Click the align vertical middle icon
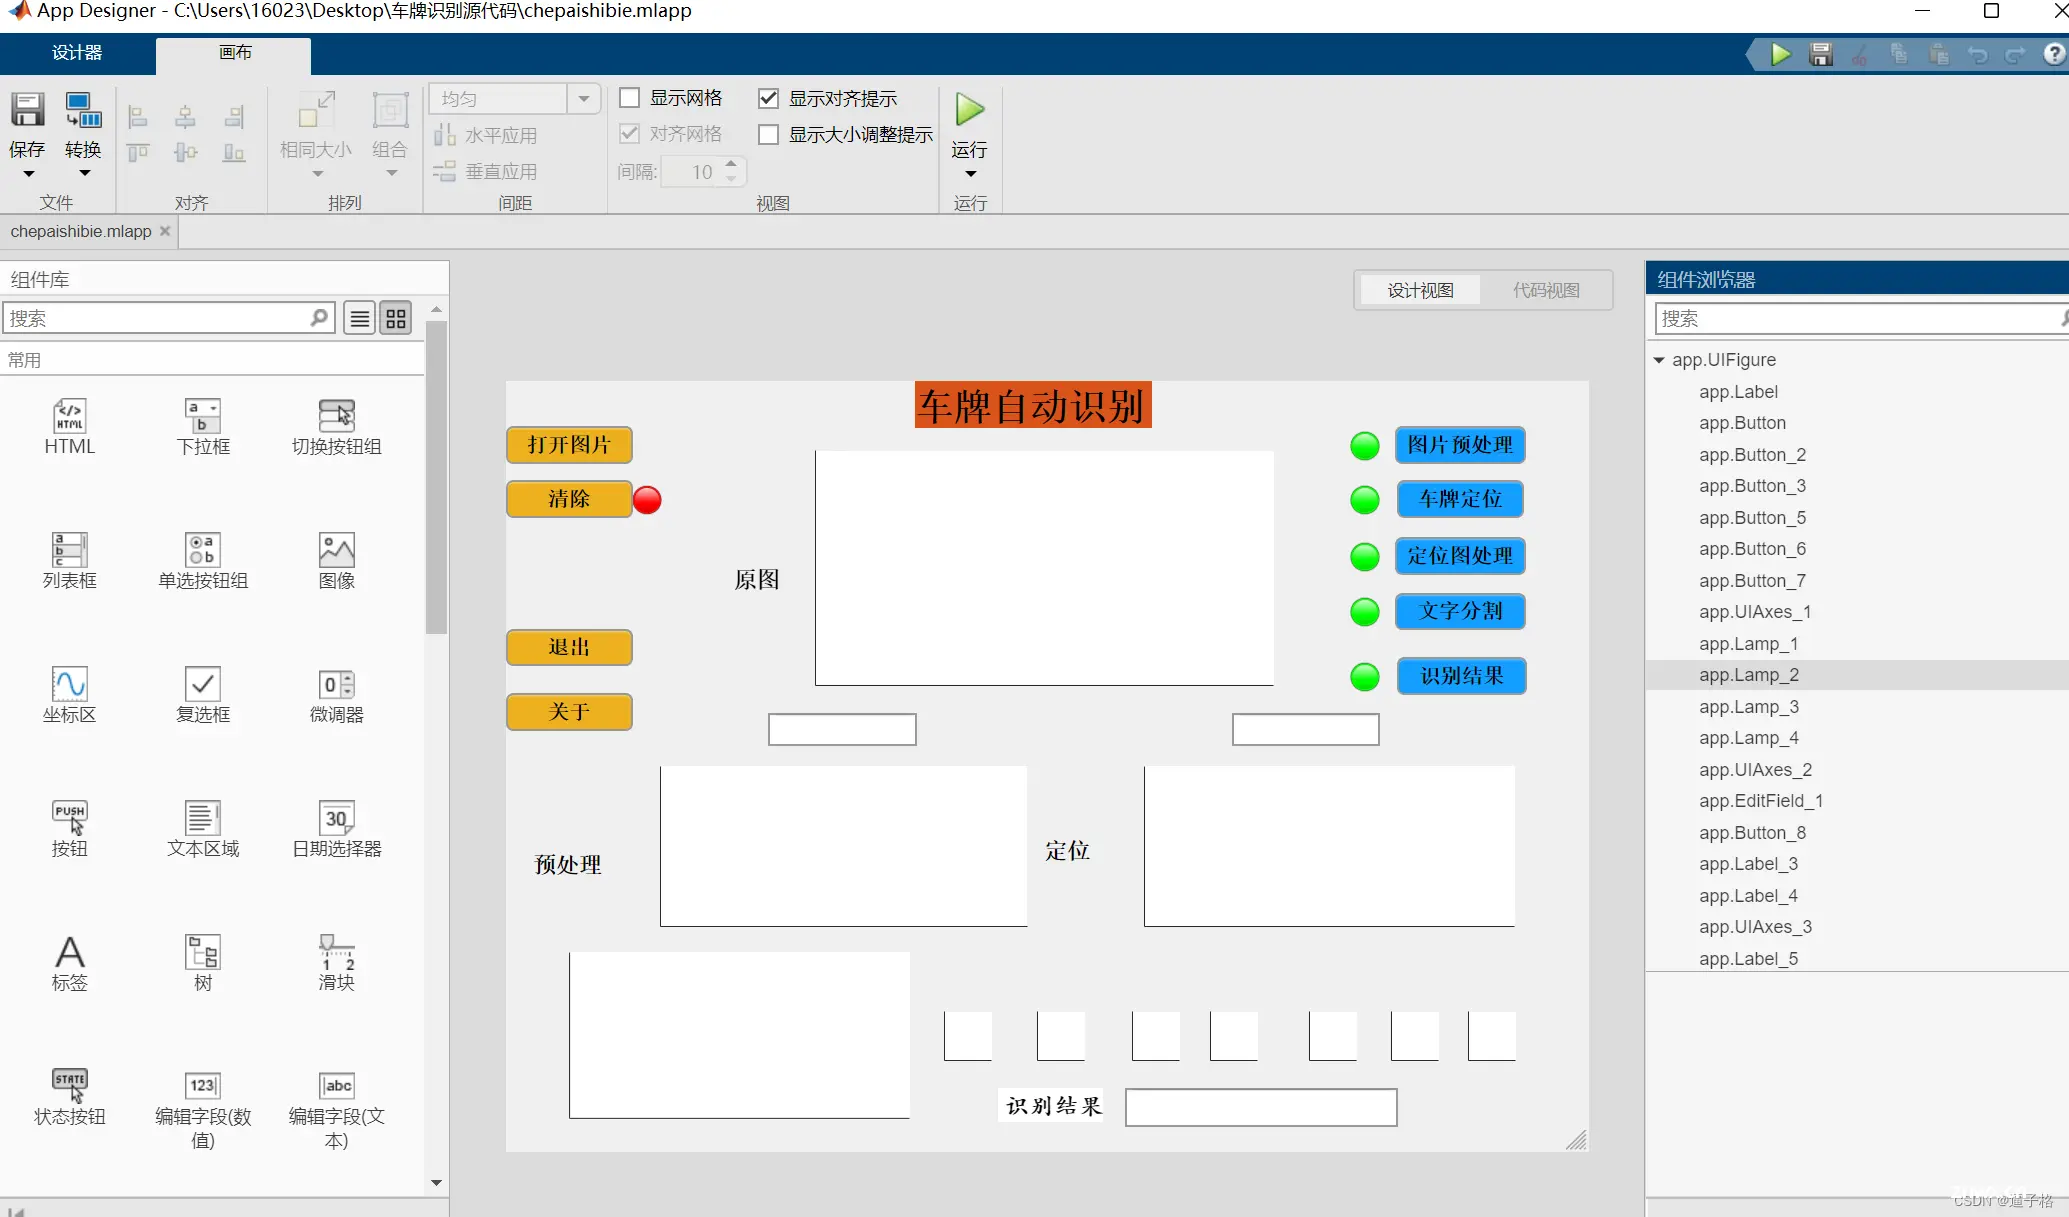Image resolution: width=2069 pixels, height=1217 pixels. tap(185, 152)
